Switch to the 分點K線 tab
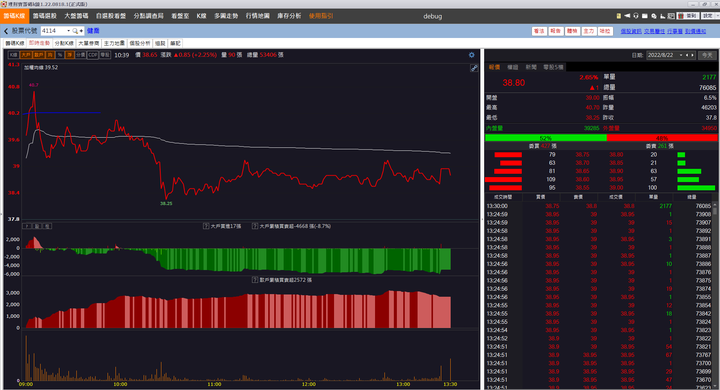The image size is (720, 390). point(64,43)
